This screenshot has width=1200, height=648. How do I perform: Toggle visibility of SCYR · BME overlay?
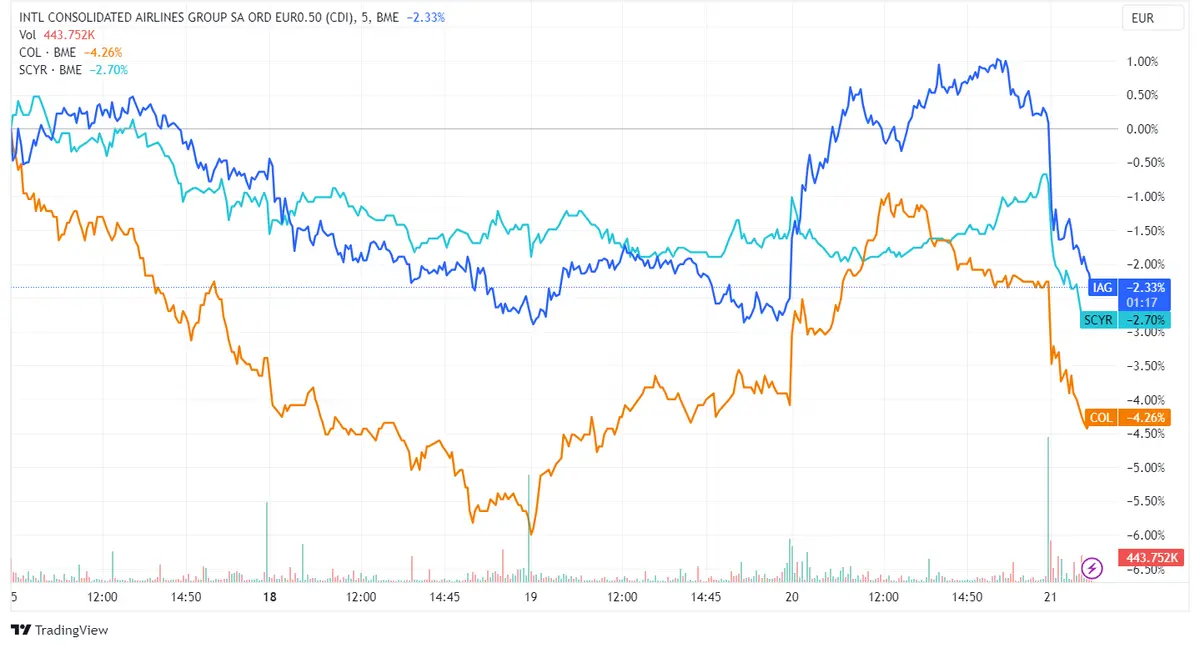point(53,70)
